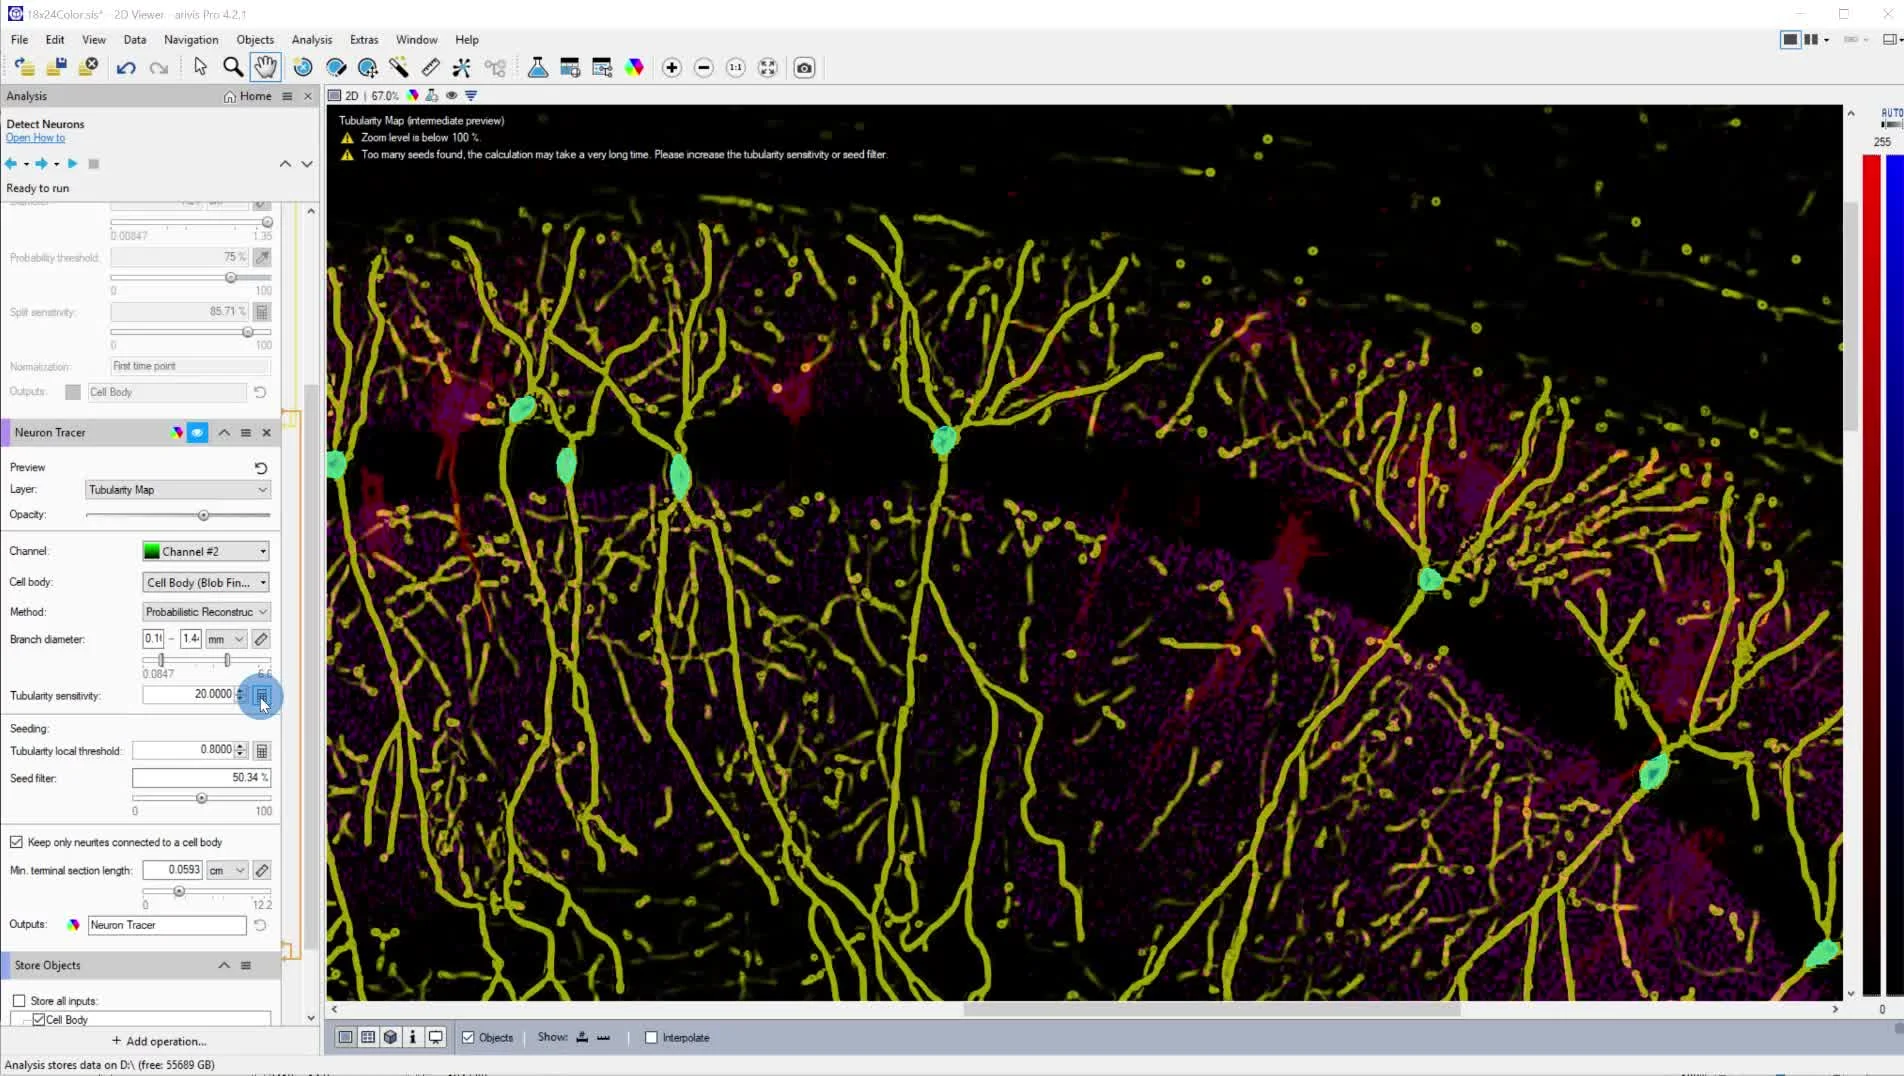Select the ruler measurement tool
This screenshot has height=1076, width=1904.
(x=430, y=67)
